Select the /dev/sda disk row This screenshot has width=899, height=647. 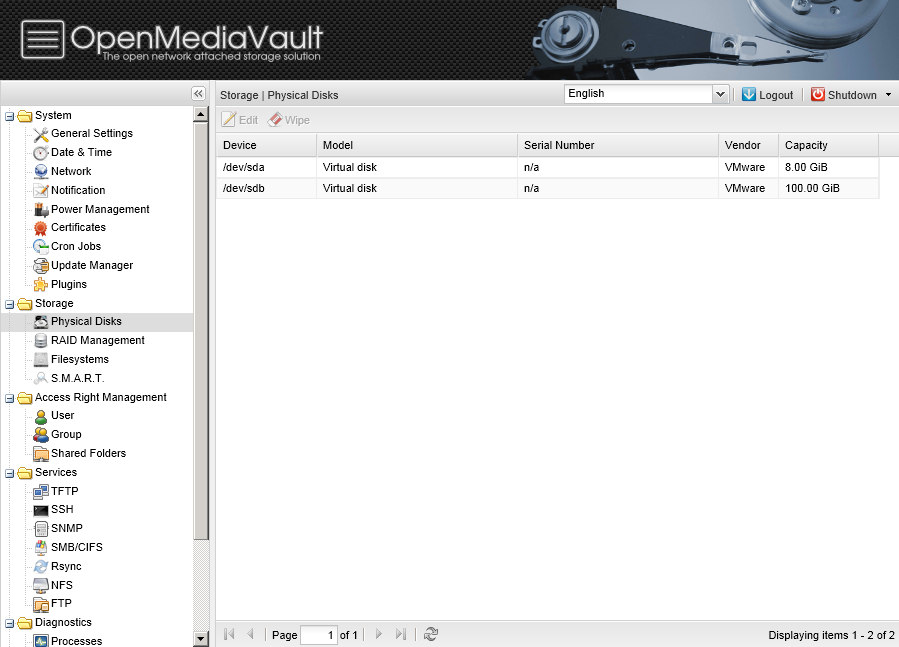[548, 167]
